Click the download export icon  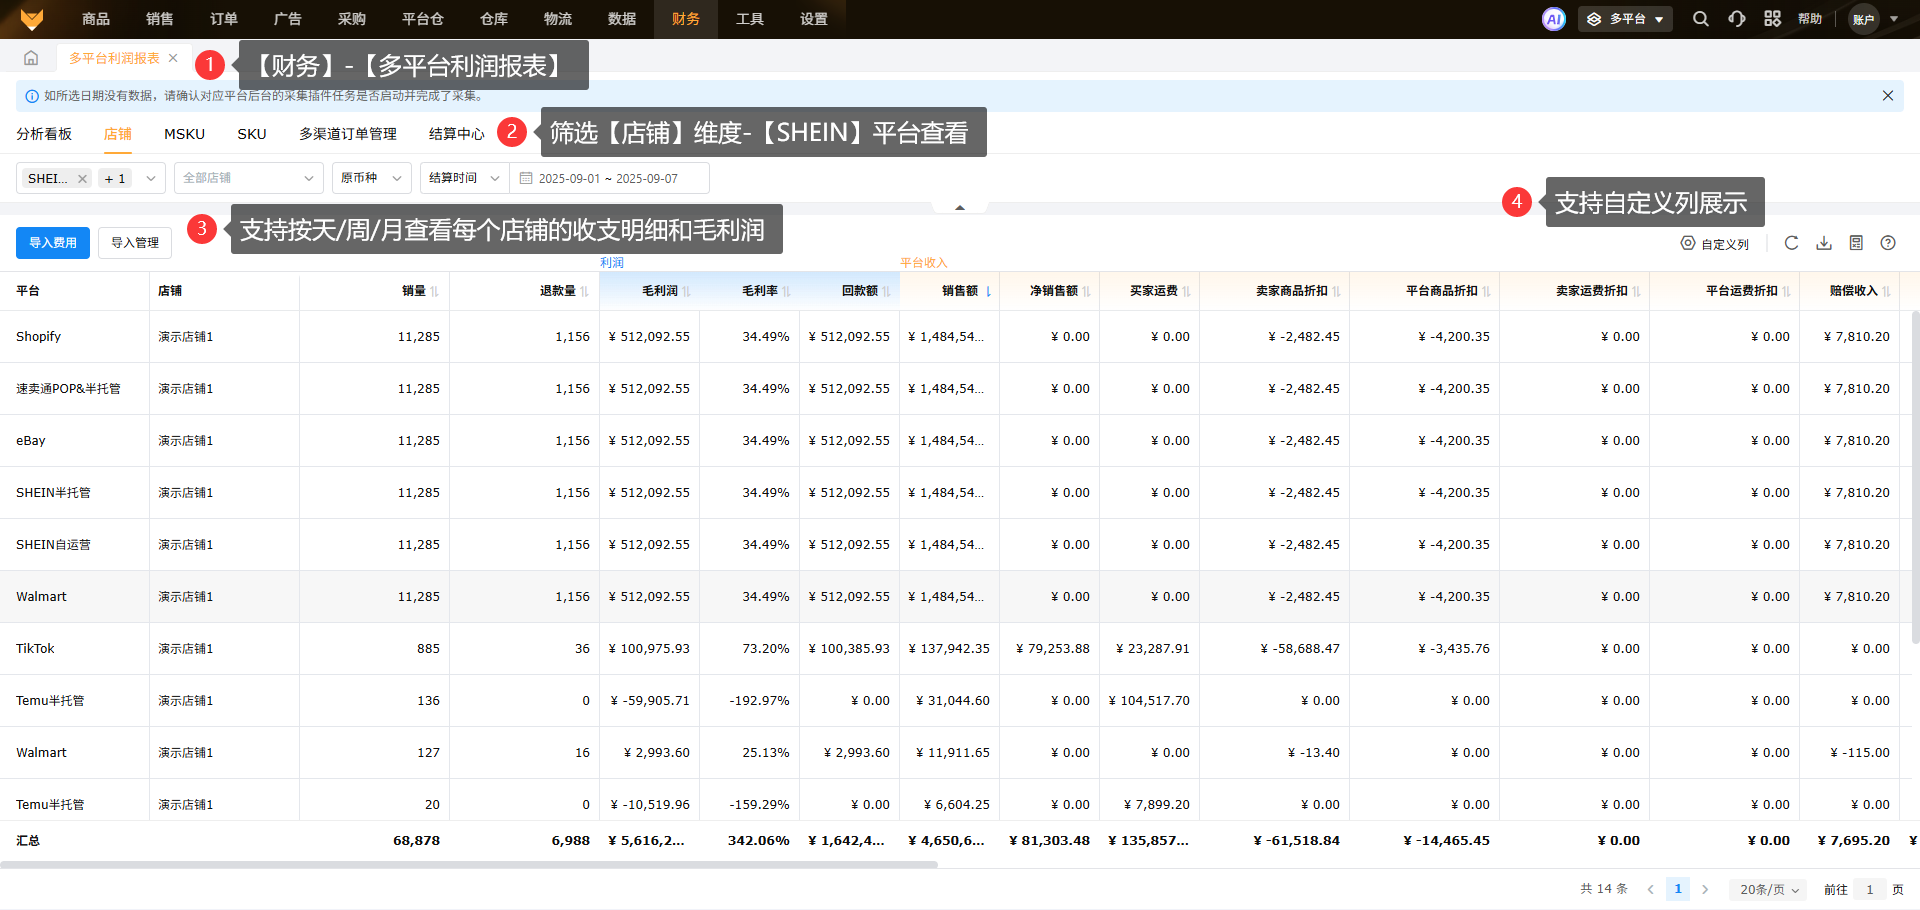pos(1824,243)
